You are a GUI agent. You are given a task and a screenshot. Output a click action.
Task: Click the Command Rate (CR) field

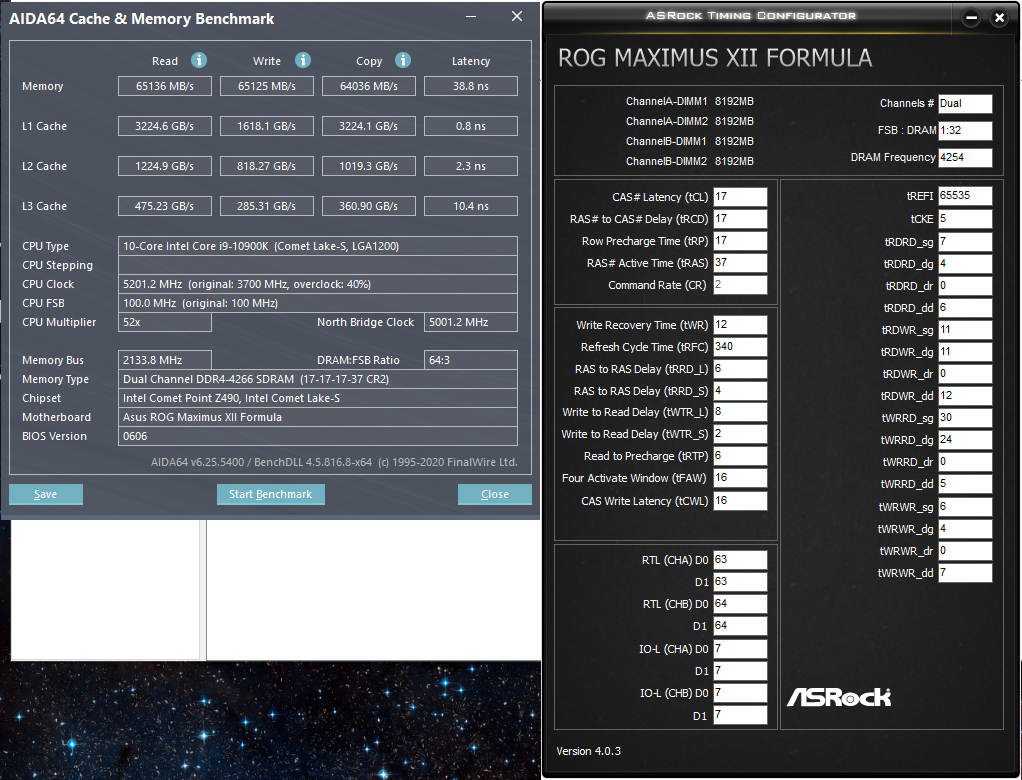point(740,285)
